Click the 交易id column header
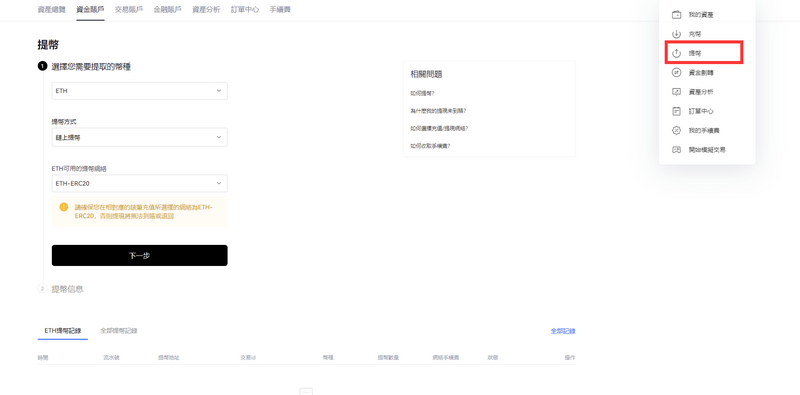The image size is (800, 395). pos(248,358)
